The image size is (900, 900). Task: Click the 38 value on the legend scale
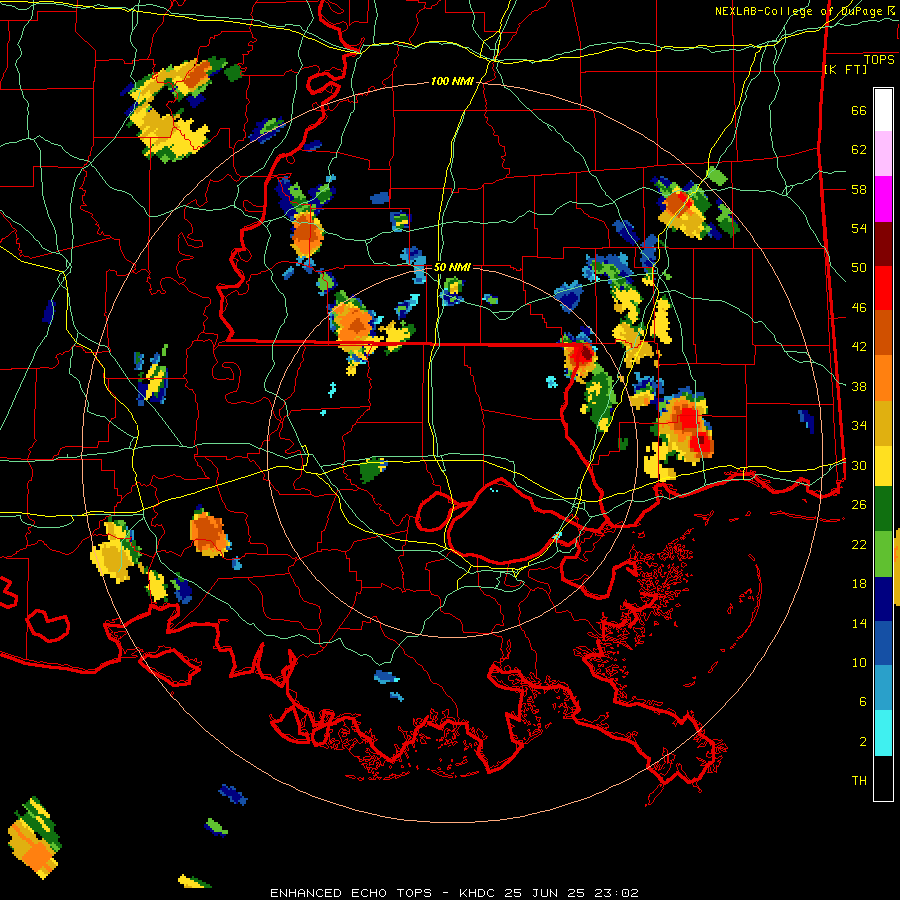[x=859, y=386]
